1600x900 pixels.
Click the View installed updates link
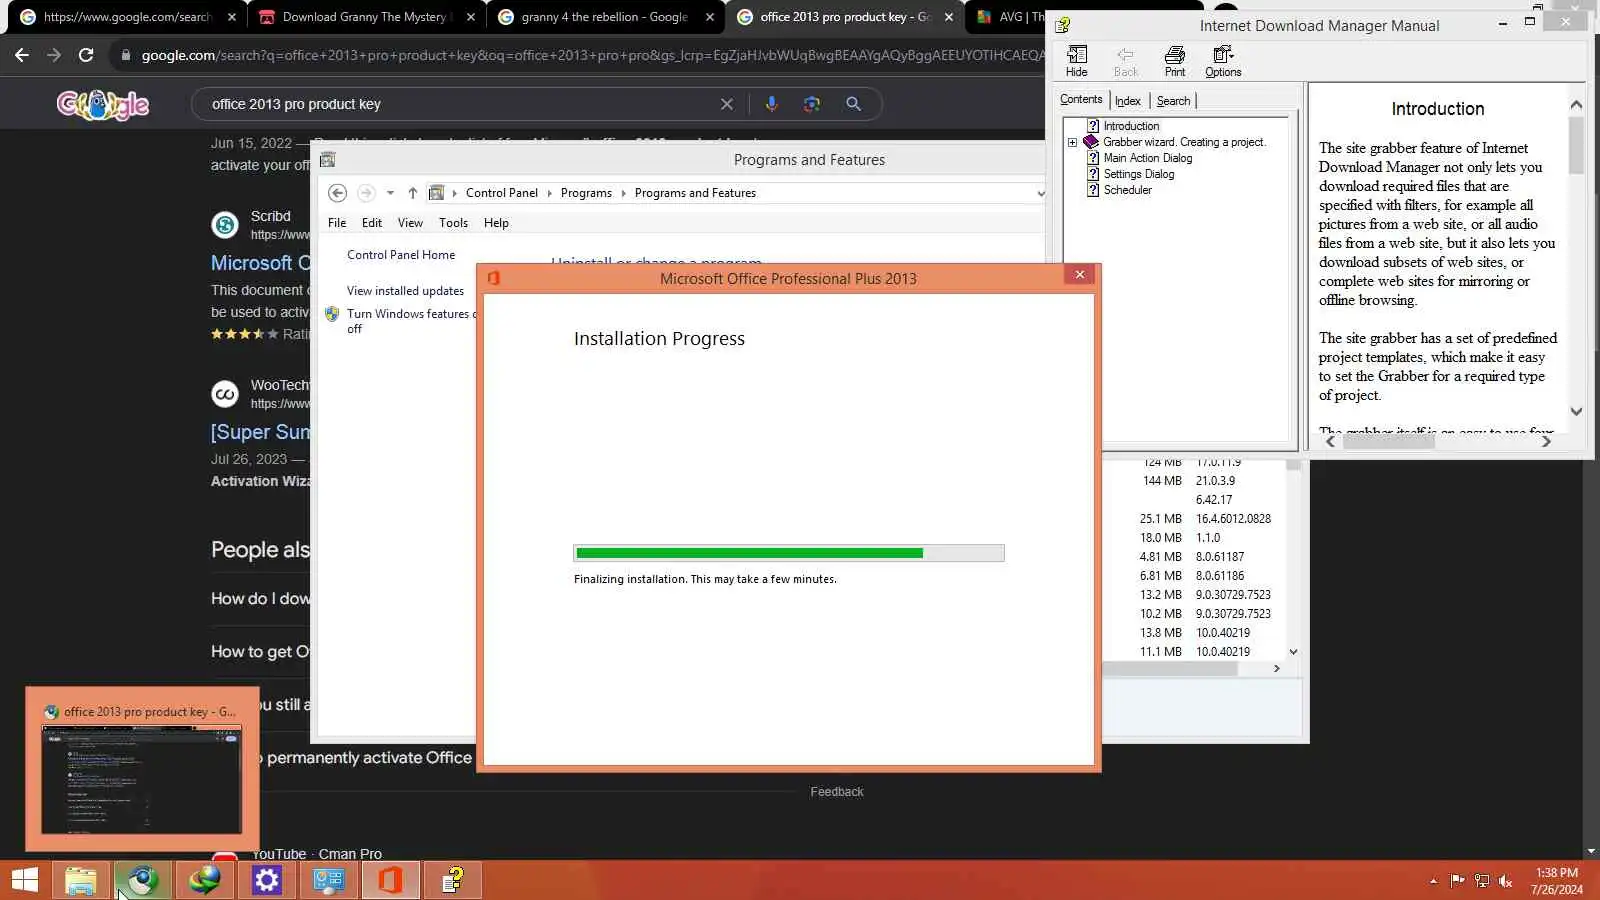(x=405, y=291)
